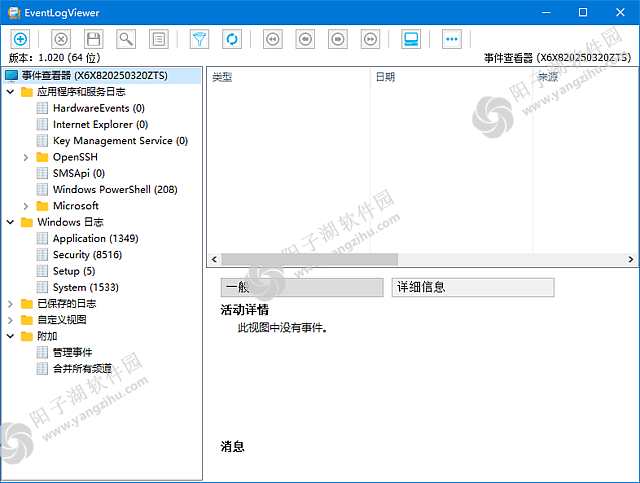Click the add (plus) toolbar icon
640x483 pixels.
20,39
